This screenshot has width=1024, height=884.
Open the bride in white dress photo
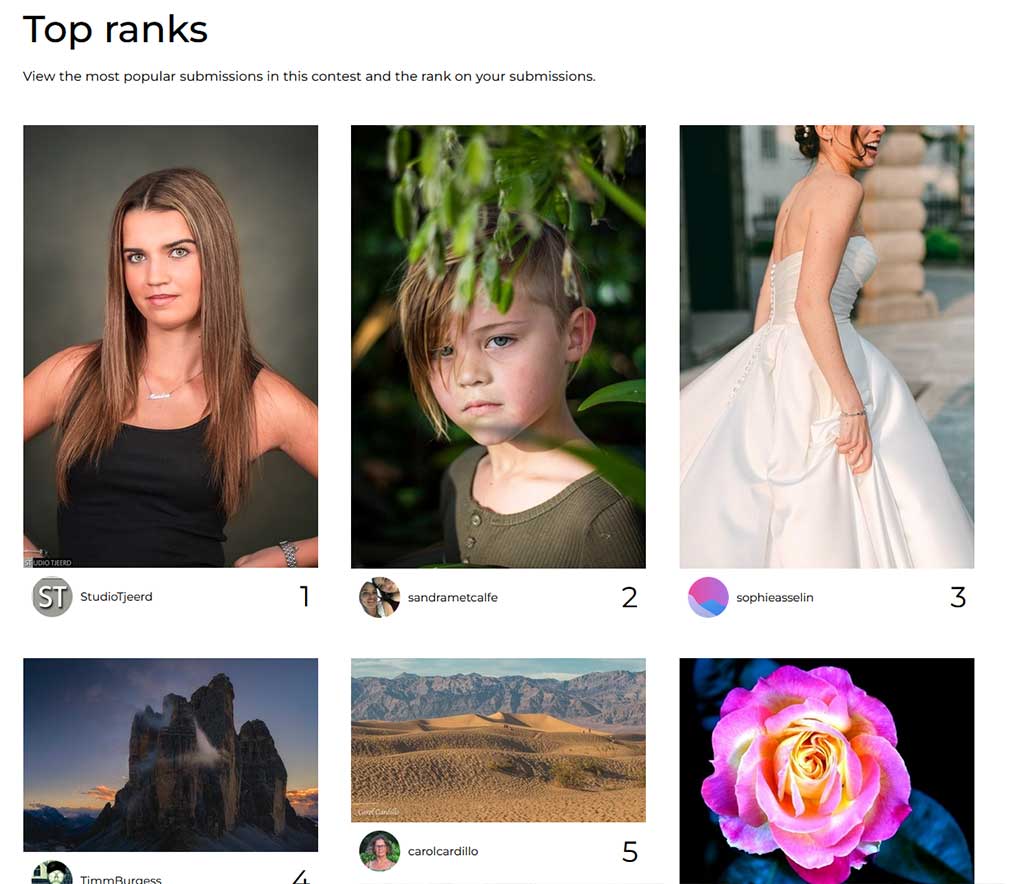(x=827, y=346)
